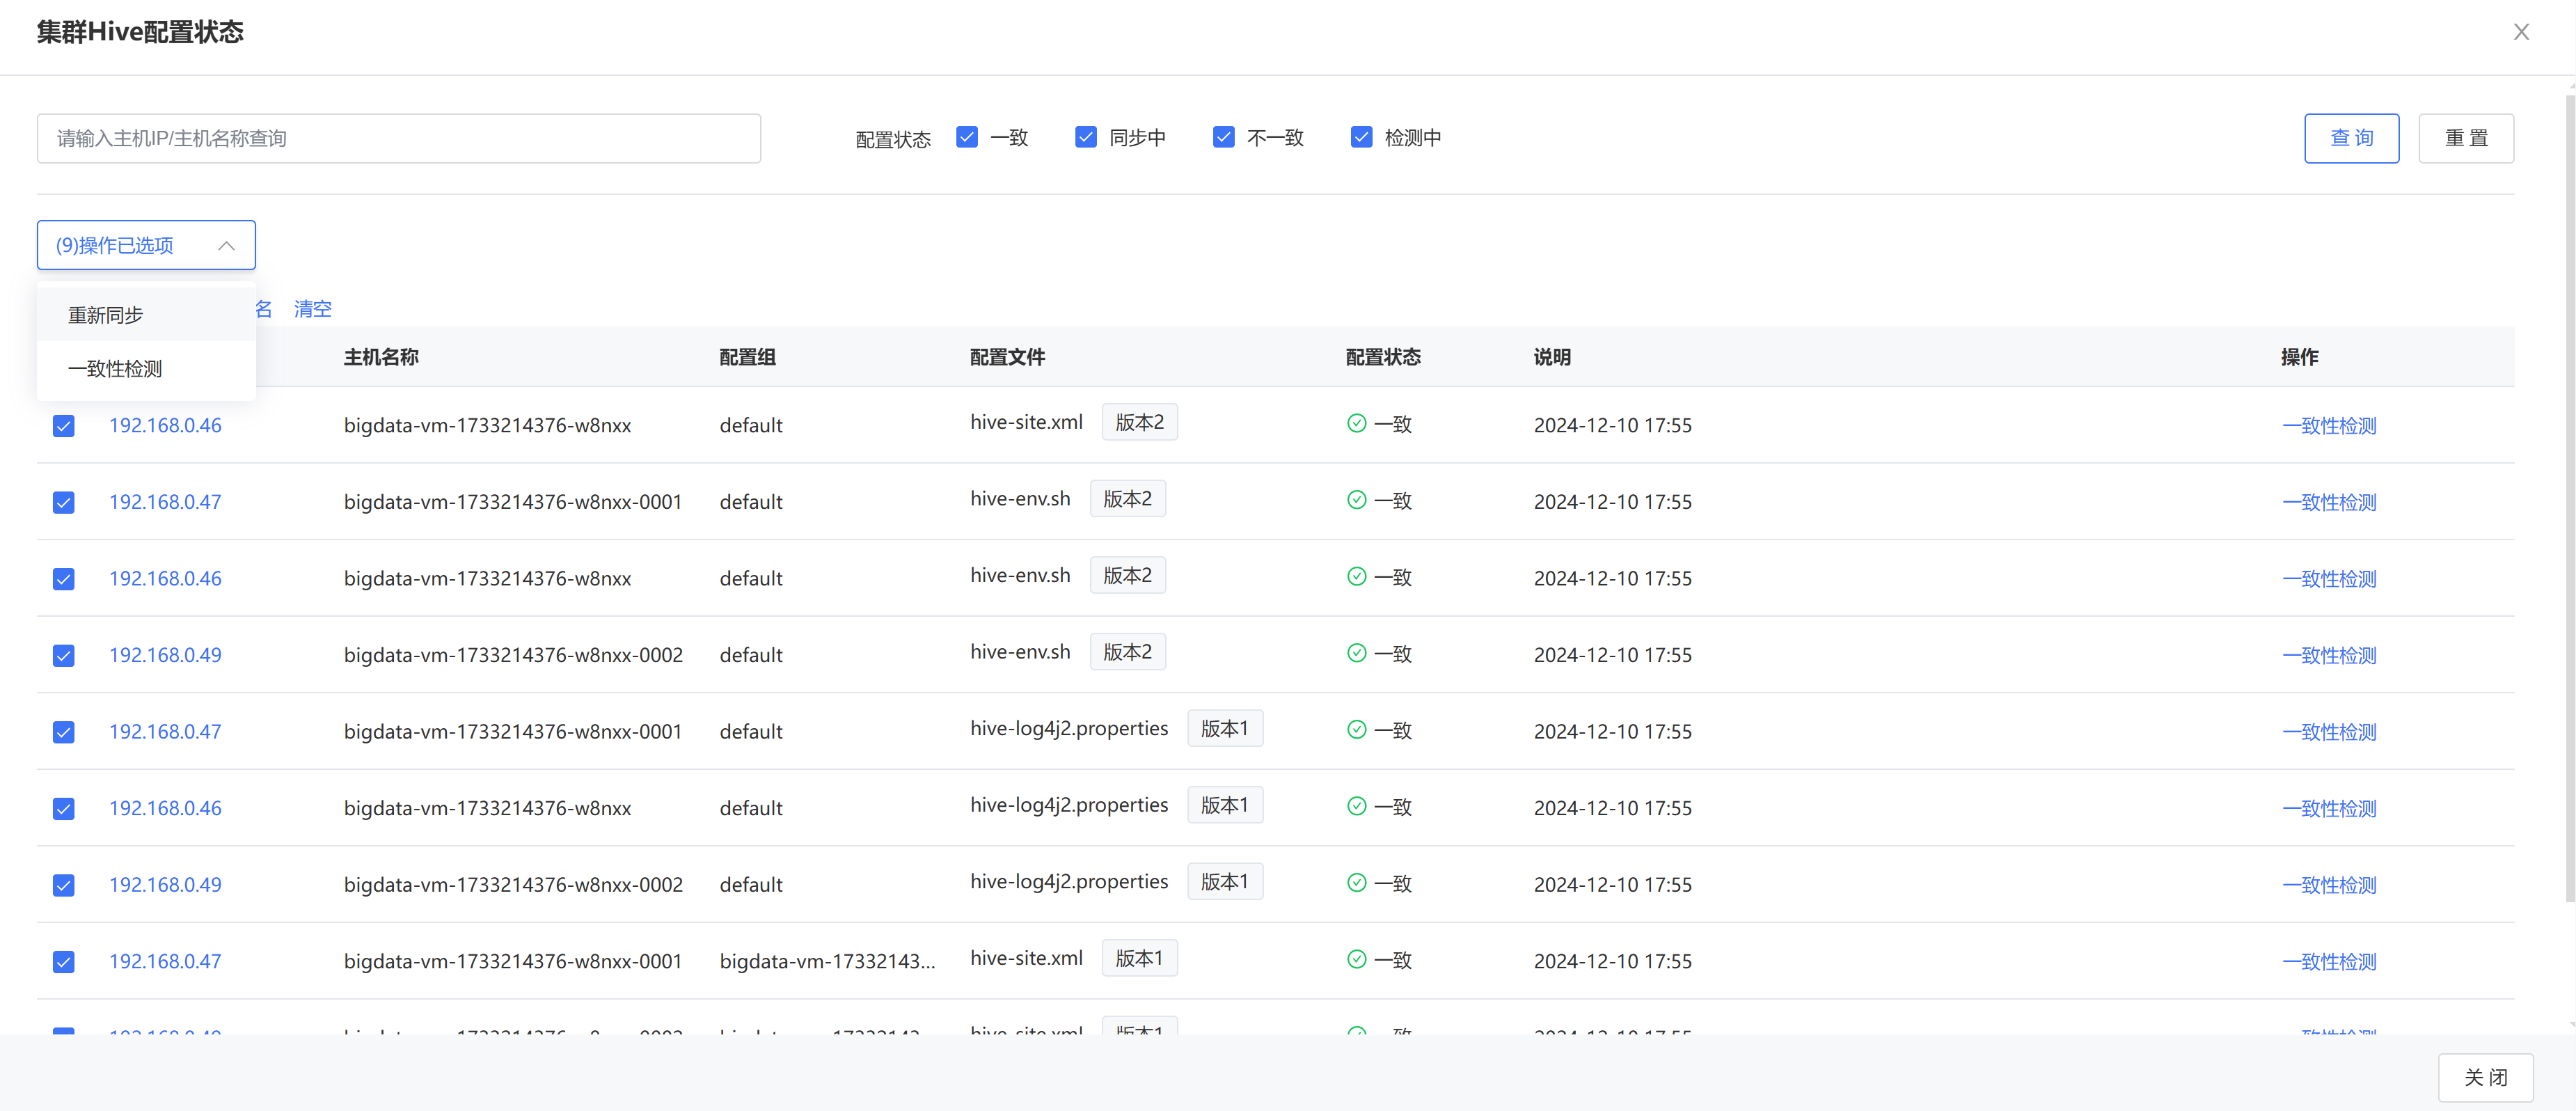Run 一致性检测 for 192.168.0.46 hive-log4j2.properties row
The image size is (2576, 1111).
pyautogui.click(x=2329, y=808)
